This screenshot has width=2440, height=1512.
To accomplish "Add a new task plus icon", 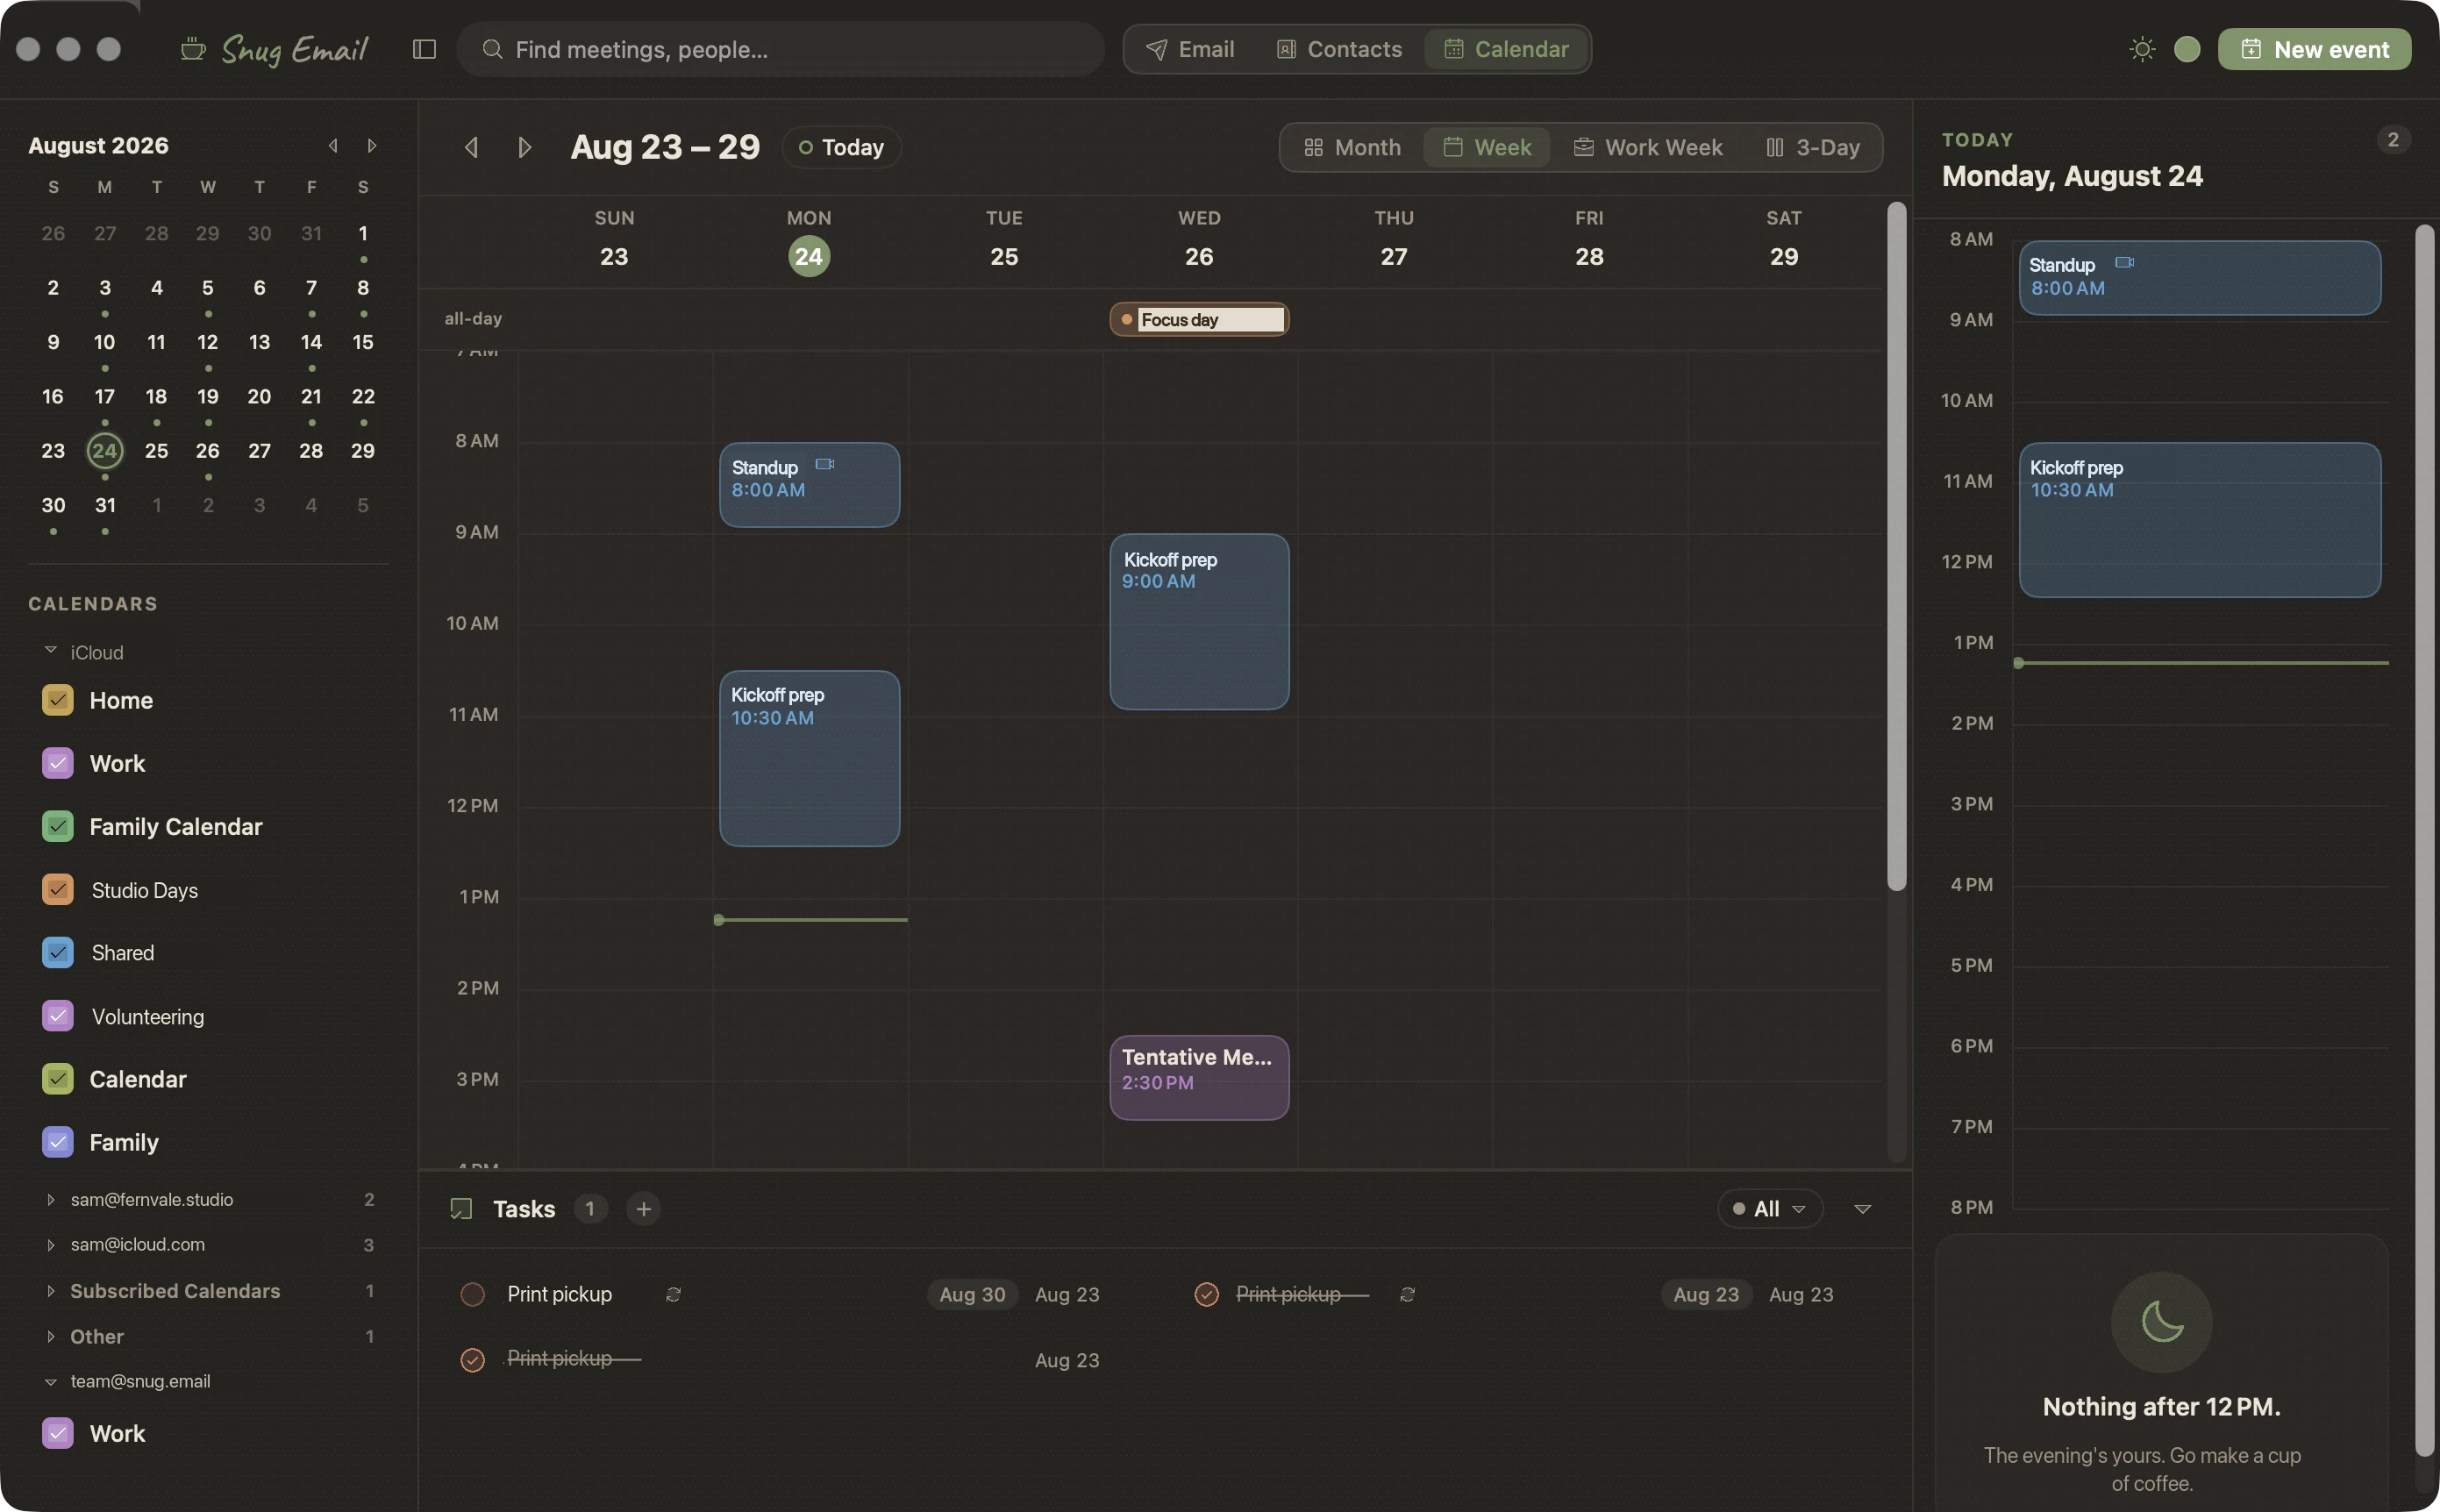I will click(643, 1209).
